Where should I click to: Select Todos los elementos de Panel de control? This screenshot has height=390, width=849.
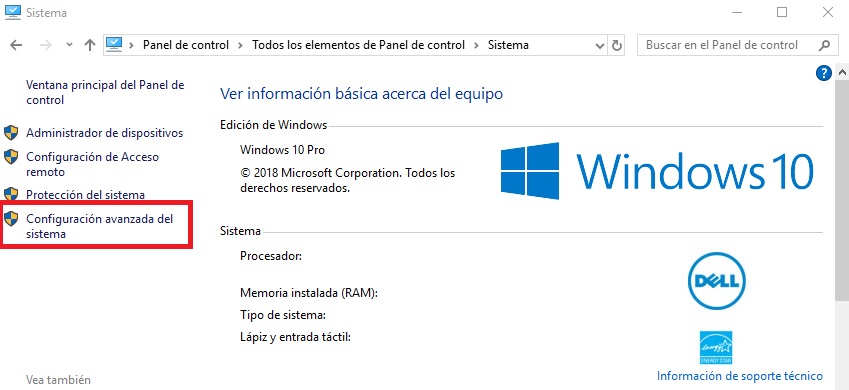point(358,45)
